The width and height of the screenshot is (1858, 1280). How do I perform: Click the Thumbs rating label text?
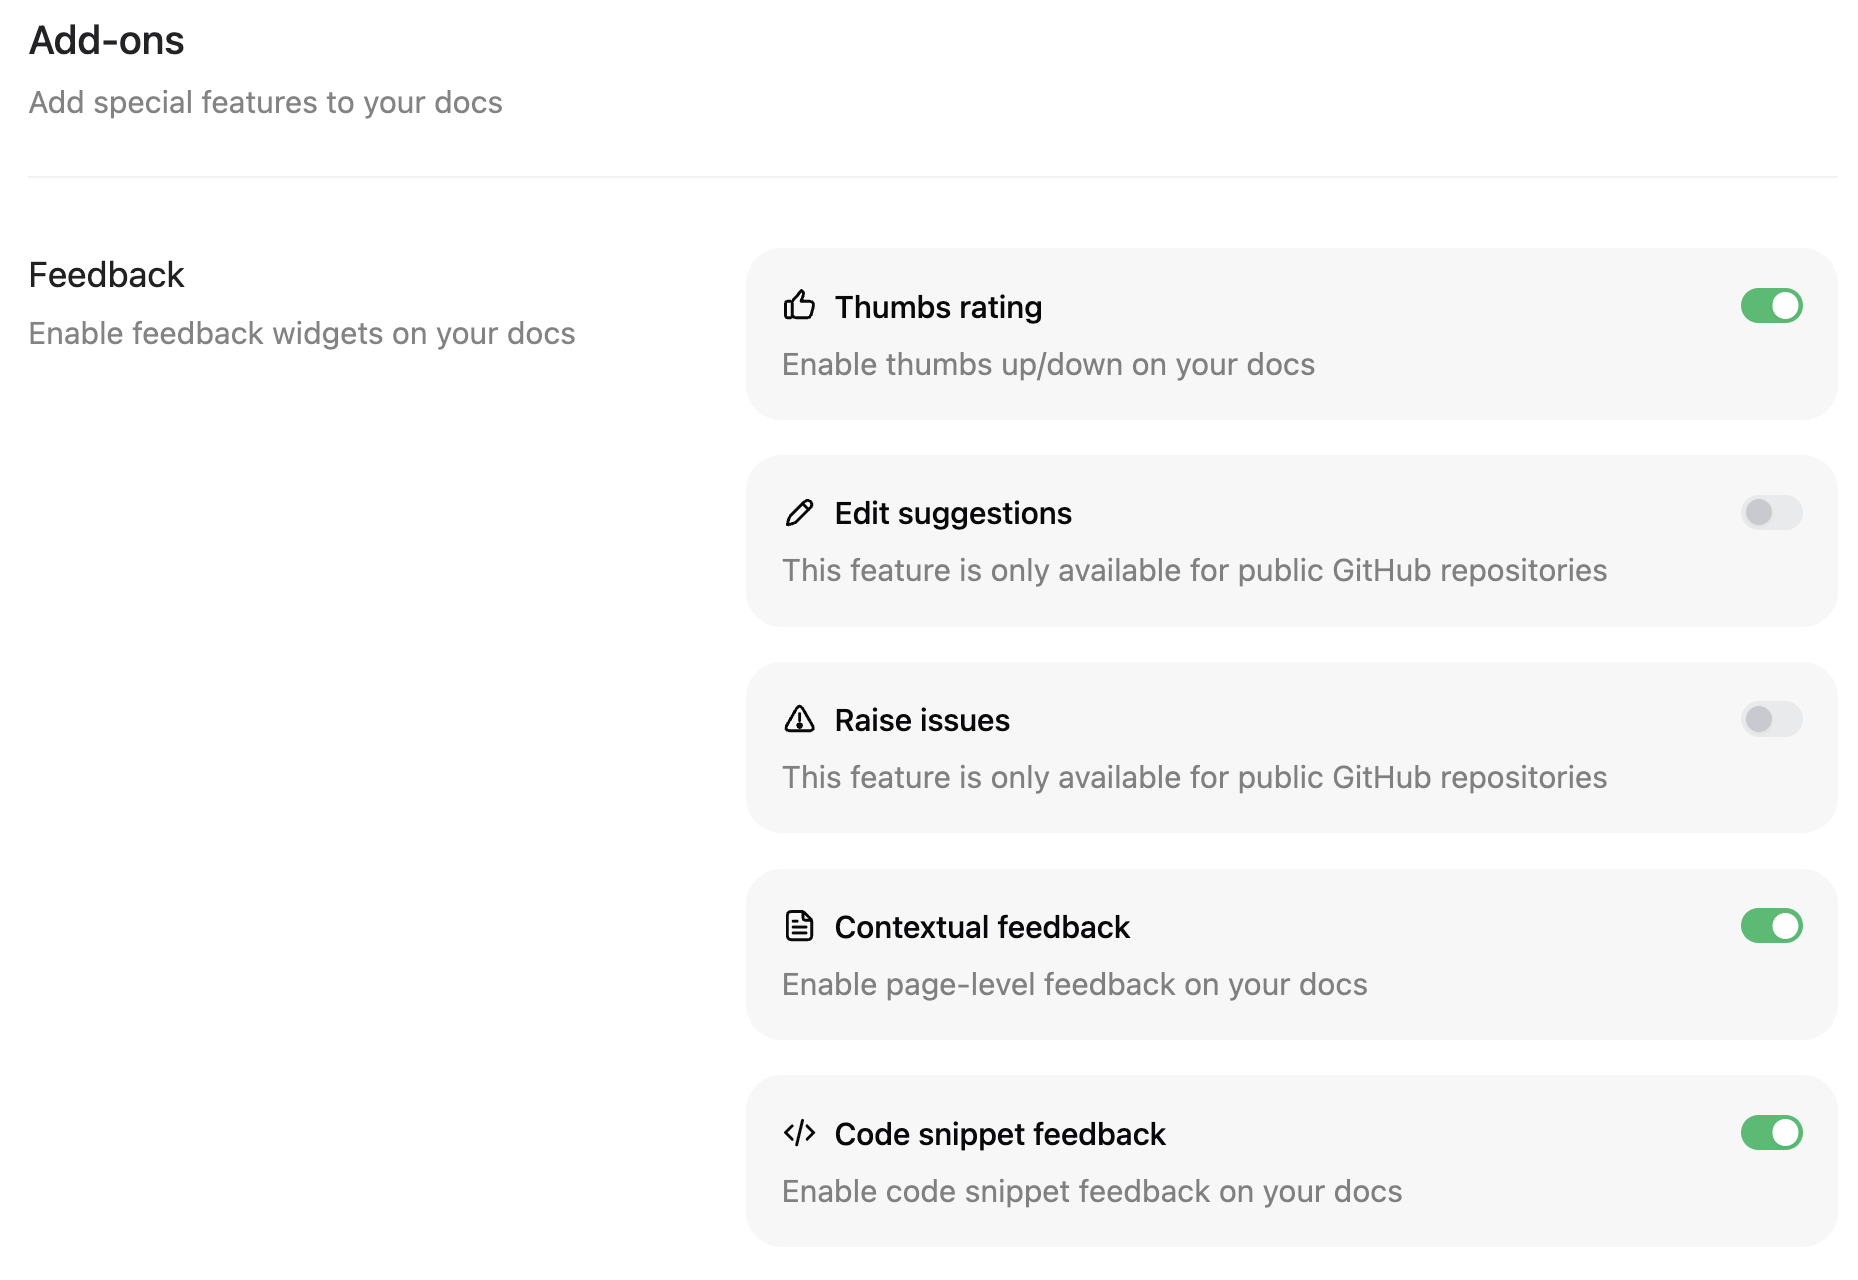[x=938, y=307]
